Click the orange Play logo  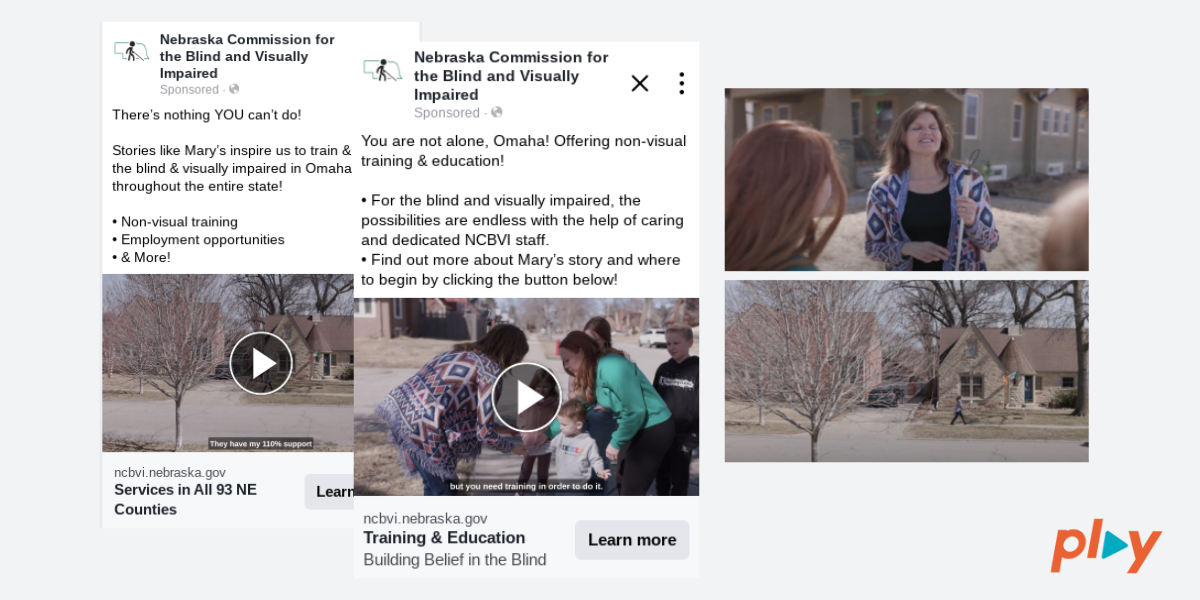point(1106,547)
